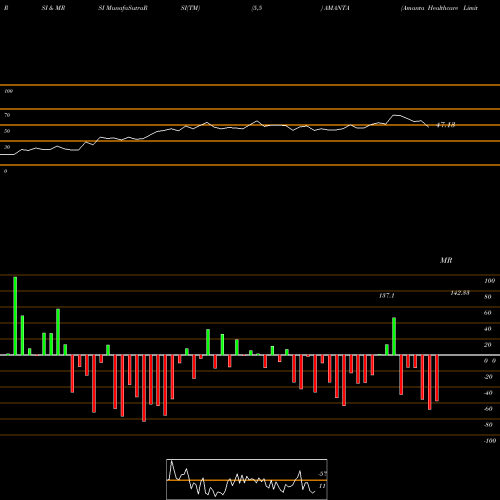This screenshot has height=500, width=500.
Task: Select the last red bar in MR chart
Action: click(x=437, y=378)
